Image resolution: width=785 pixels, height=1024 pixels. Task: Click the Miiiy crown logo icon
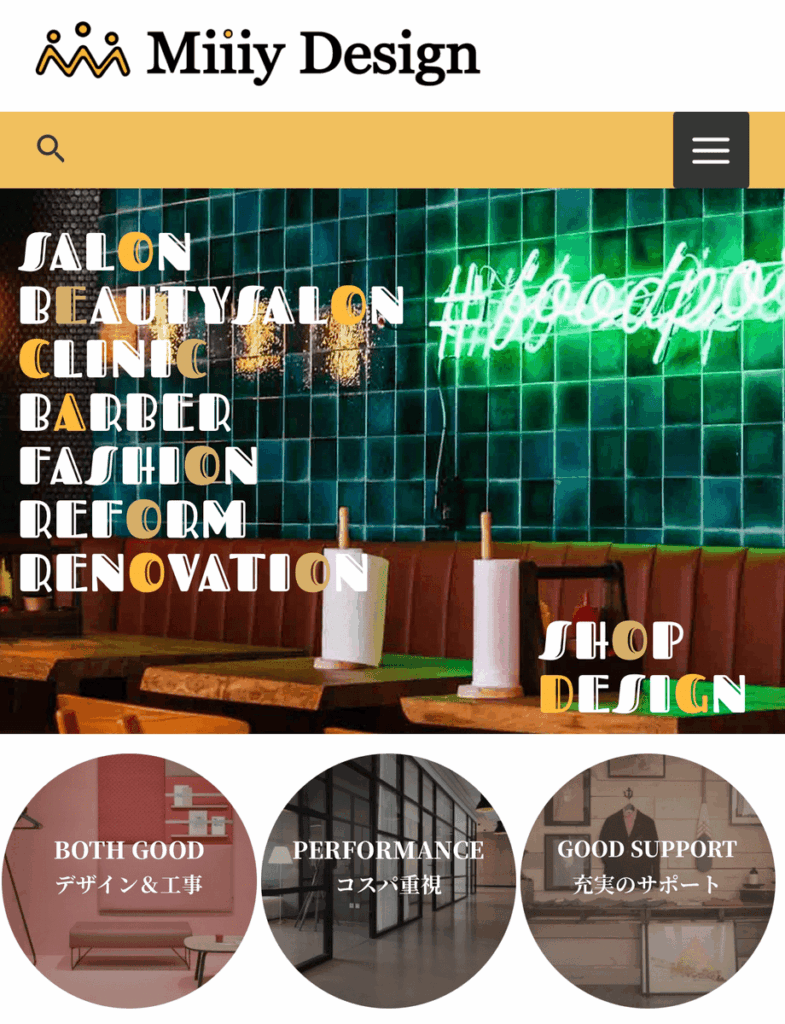click(x=82, y=50)
